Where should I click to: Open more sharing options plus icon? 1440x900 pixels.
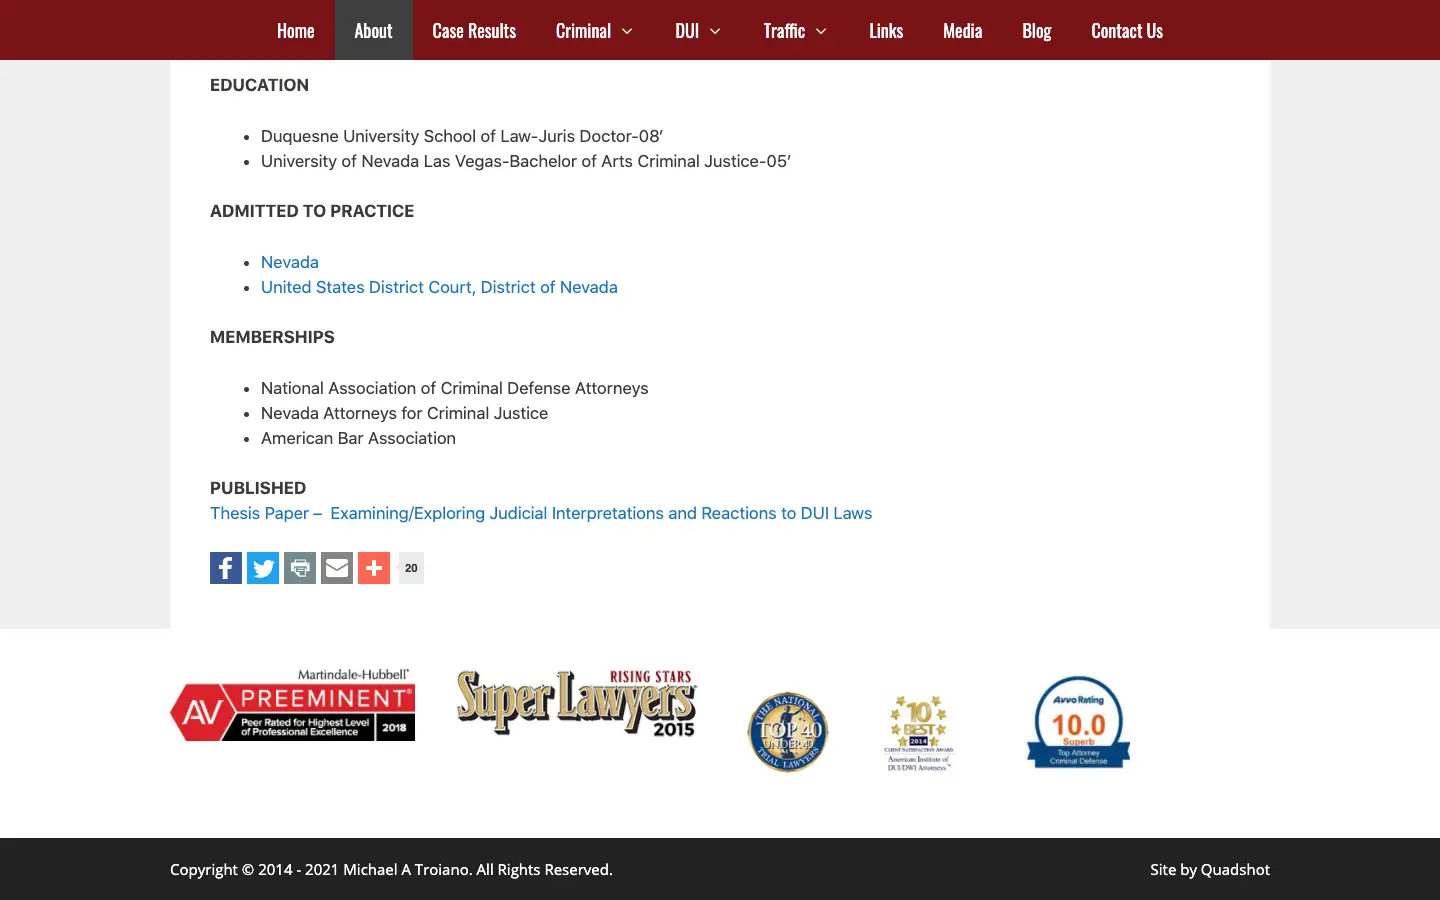374,568
